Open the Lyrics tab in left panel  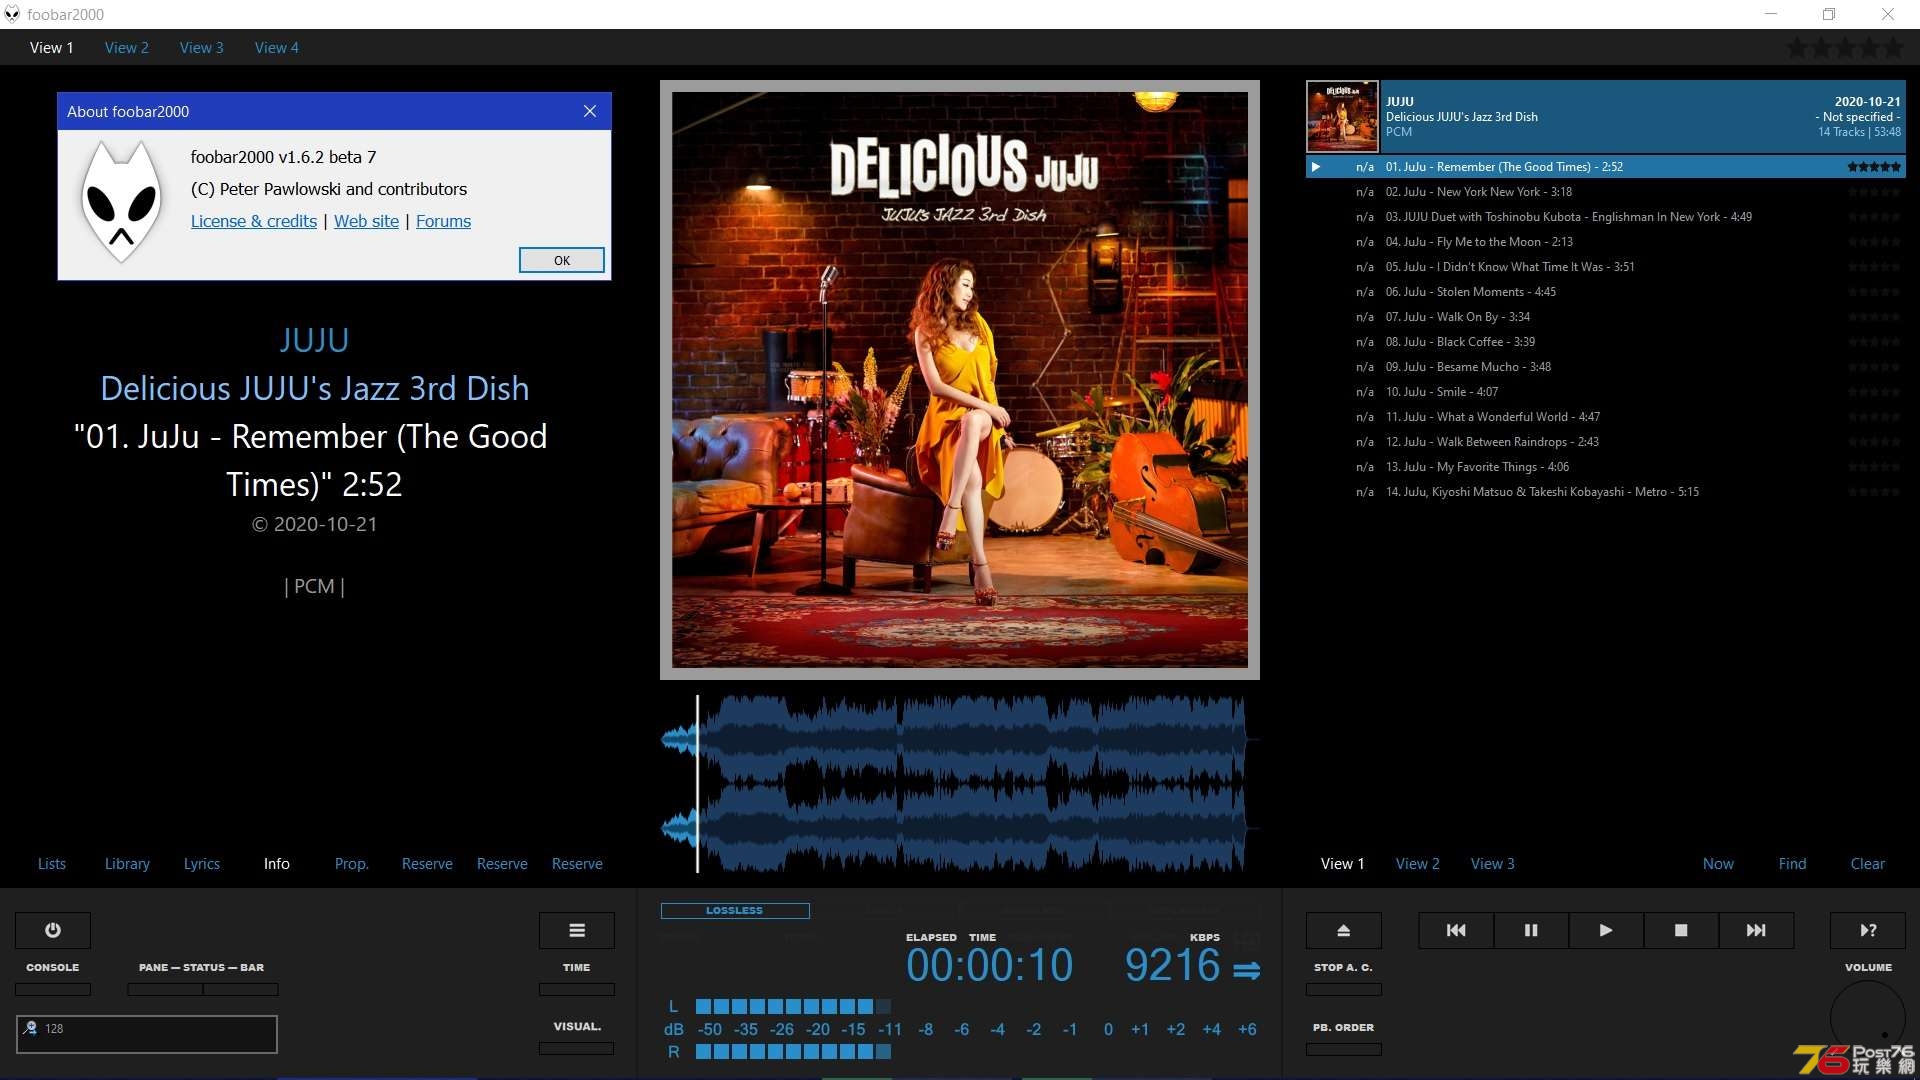[x=202, y=863]
